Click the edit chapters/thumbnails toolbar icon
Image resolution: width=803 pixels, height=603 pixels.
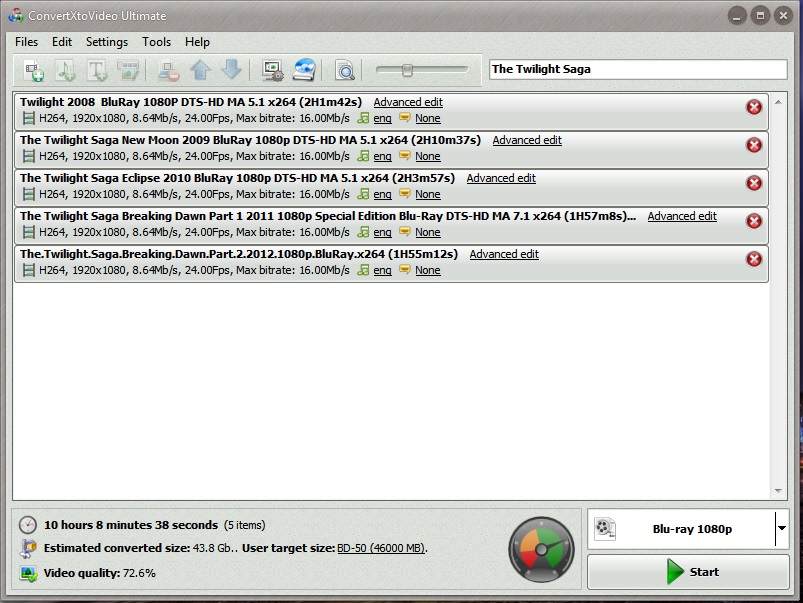point(128,70)
